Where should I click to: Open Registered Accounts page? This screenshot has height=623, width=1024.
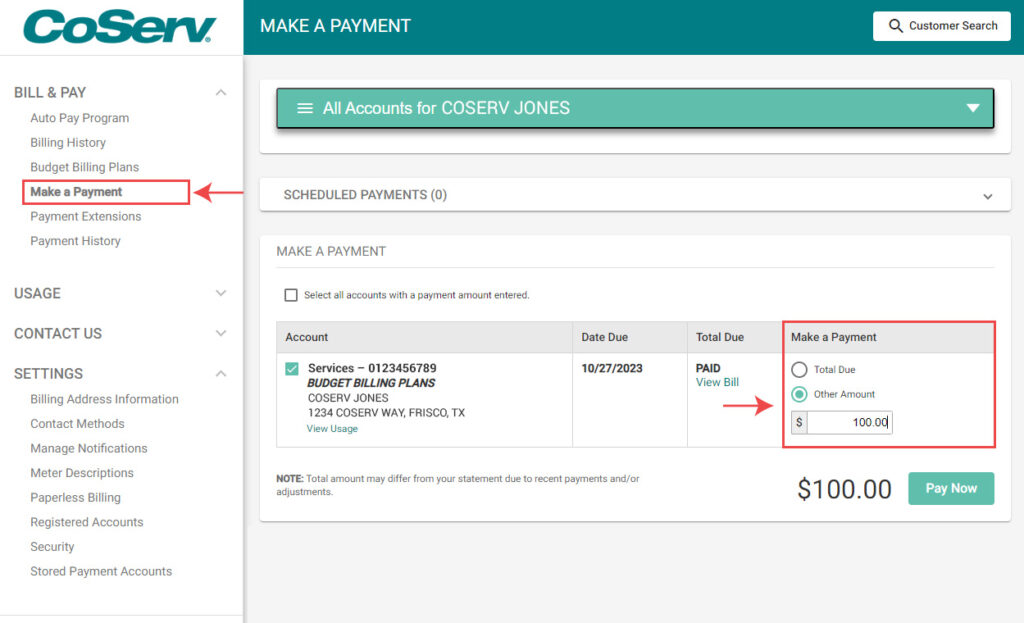[x=87, y=522]
